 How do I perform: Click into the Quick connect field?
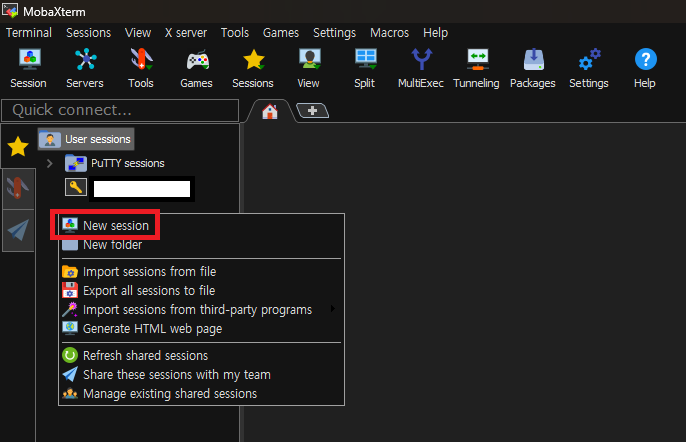[x=120, y=110]
